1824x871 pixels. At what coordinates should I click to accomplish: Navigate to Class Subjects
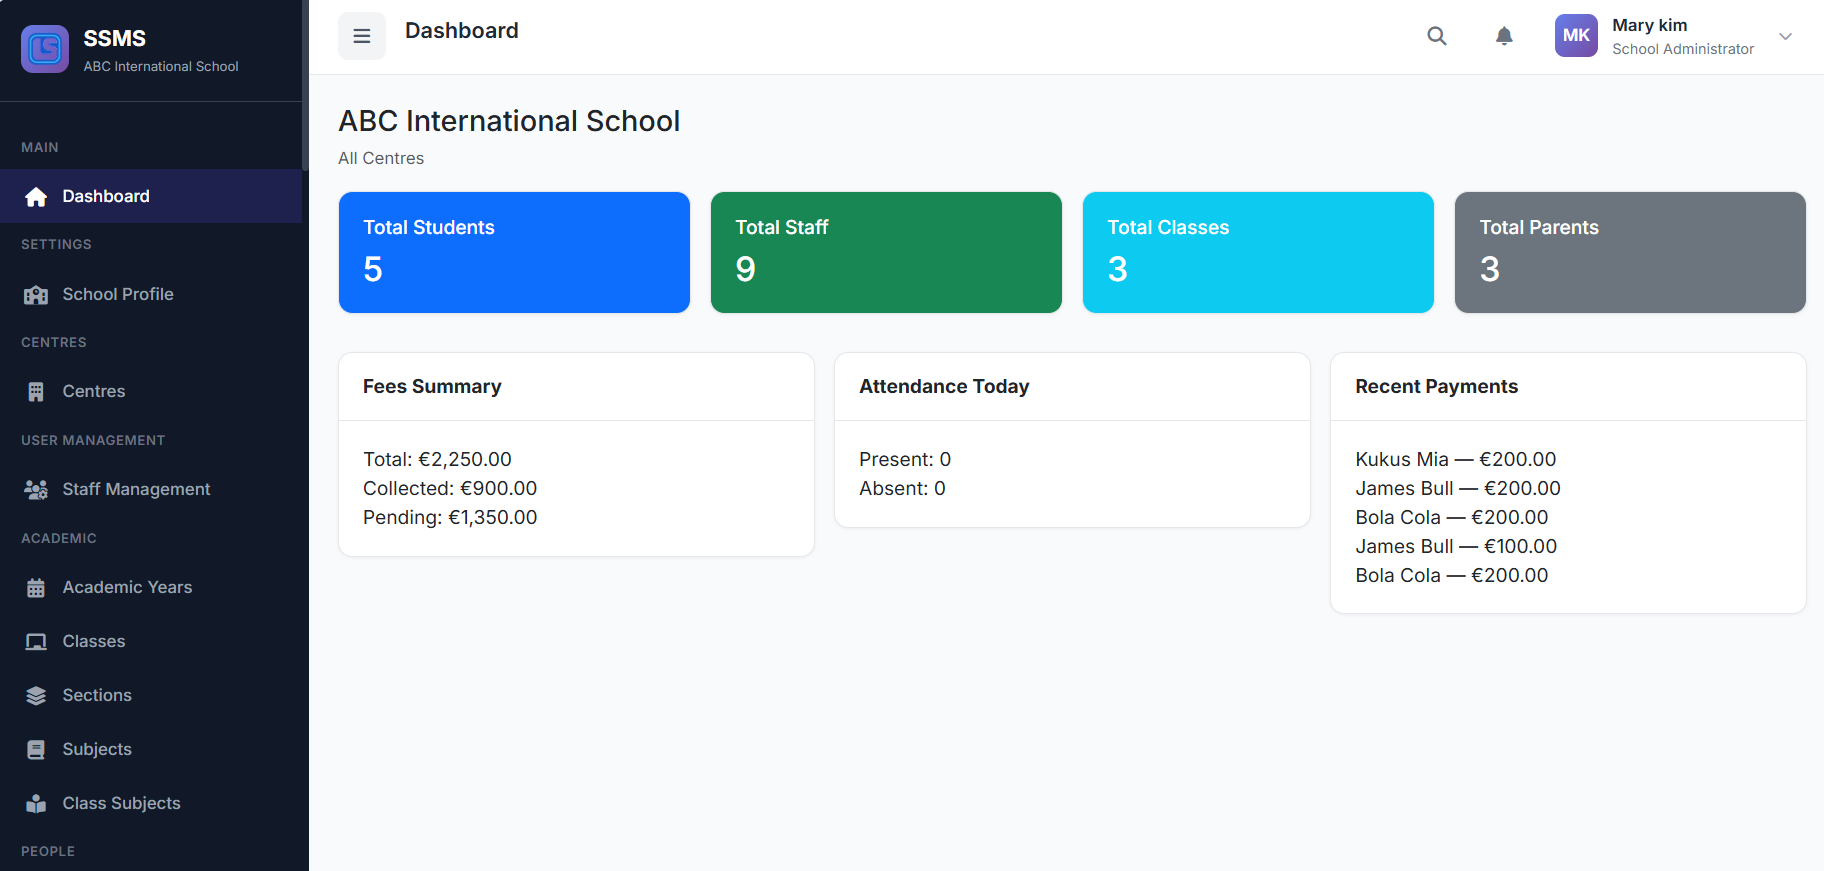pyautogui.click(x=121, y=803)
